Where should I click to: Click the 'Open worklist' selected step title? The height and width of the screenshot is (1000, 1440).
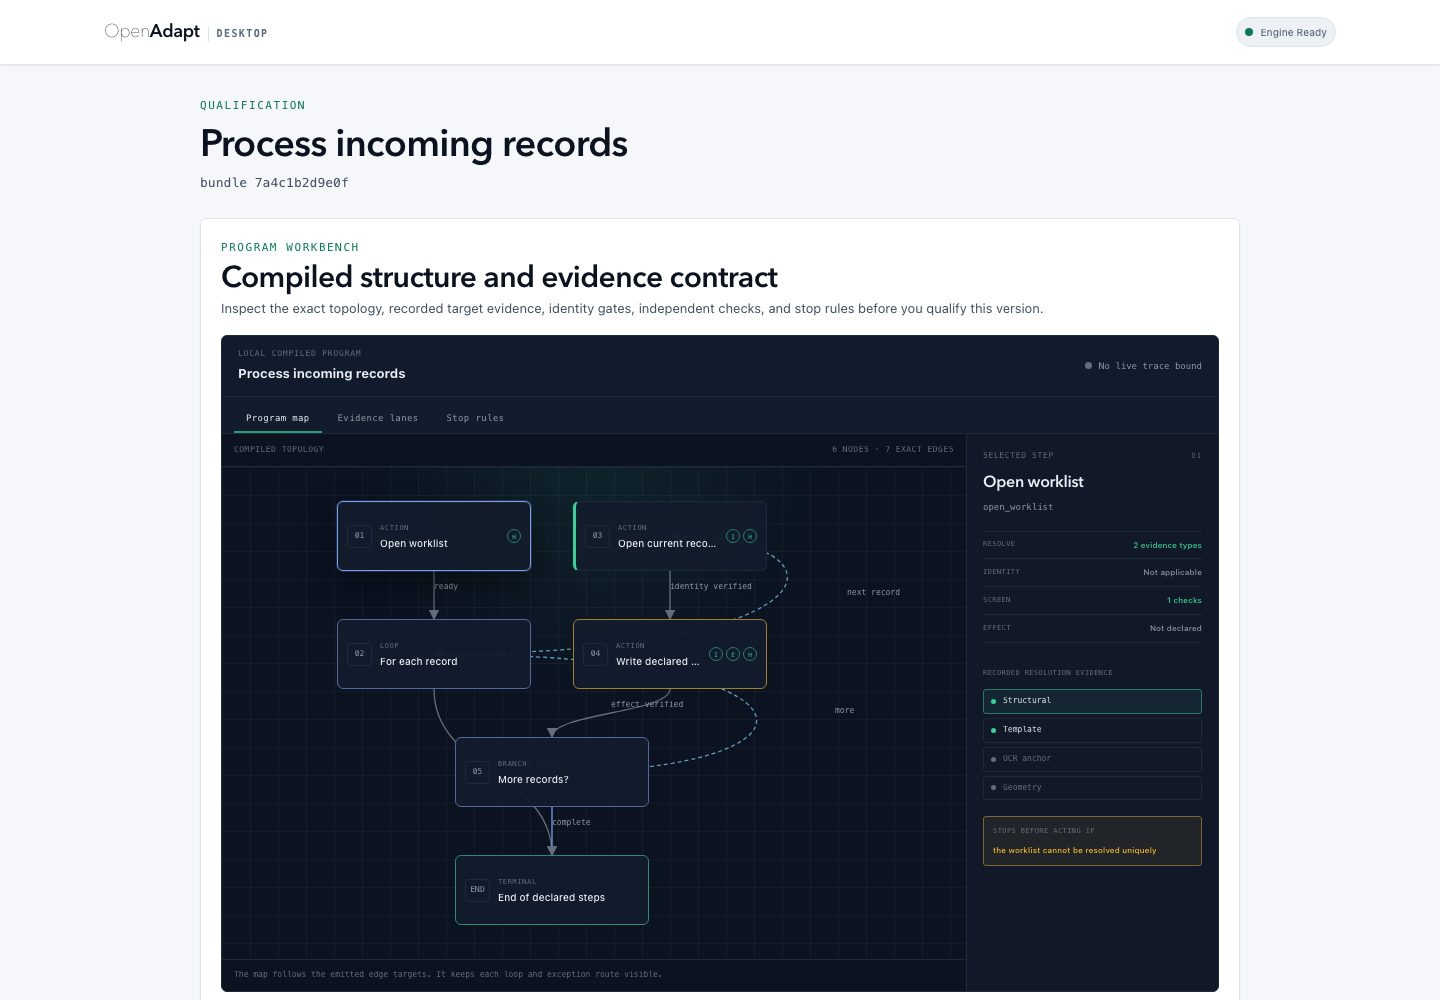tap(1033, 482)
